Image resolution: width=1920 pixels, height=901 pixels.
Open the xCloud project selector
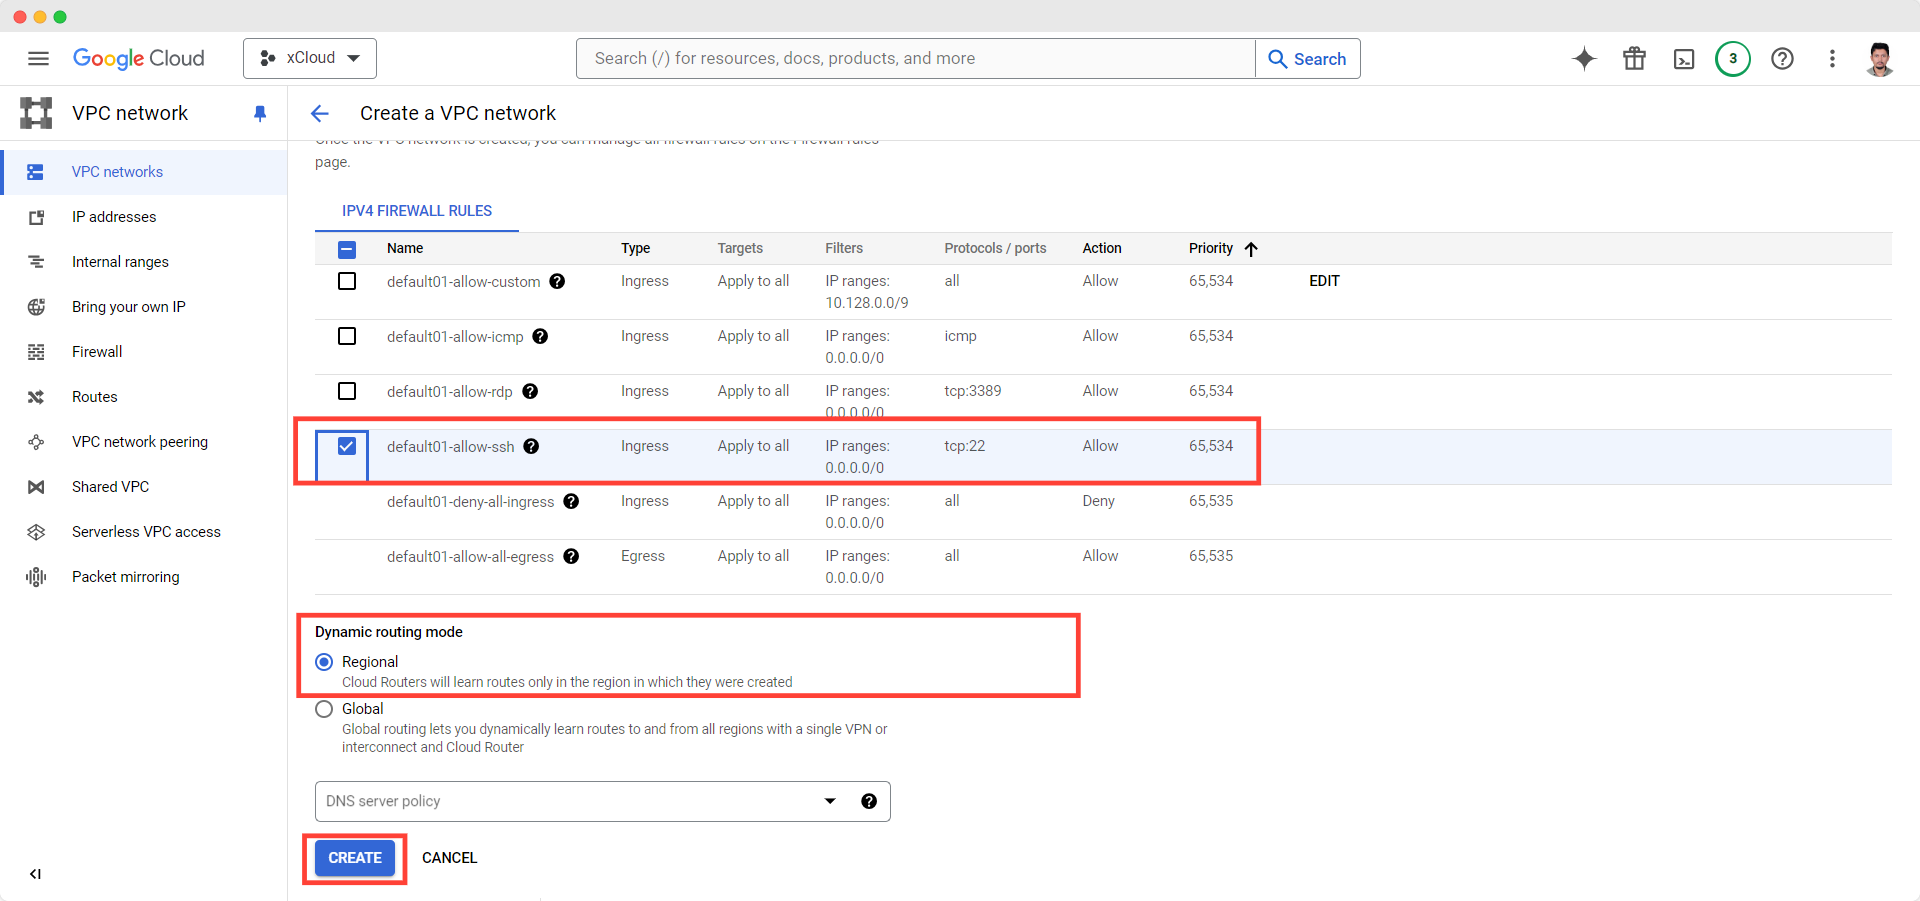(x=309, y=58)
